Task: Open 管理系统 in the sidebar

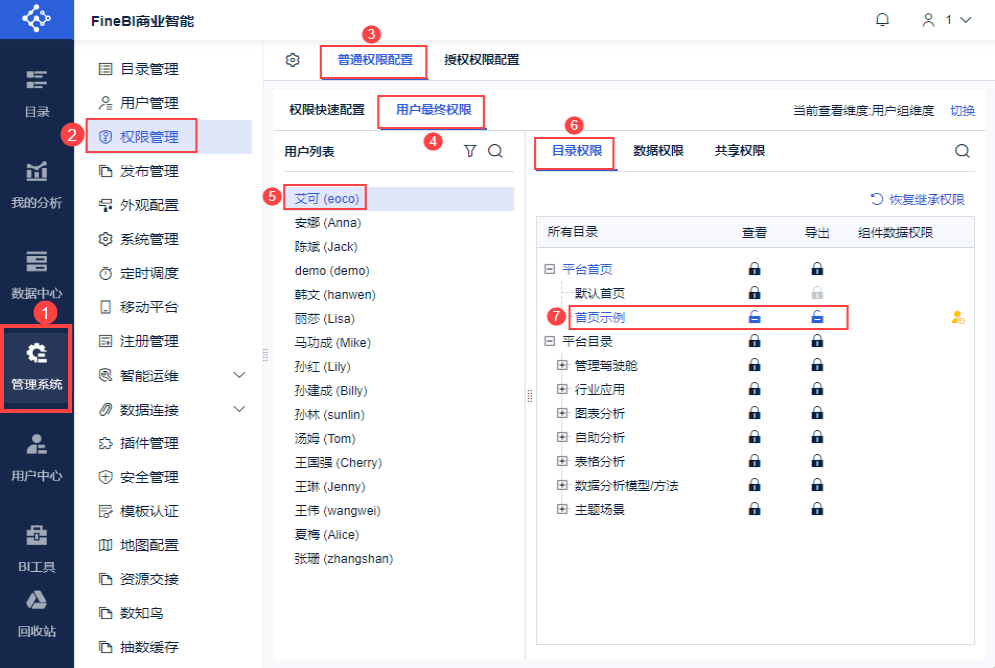Action: [37, 367]
